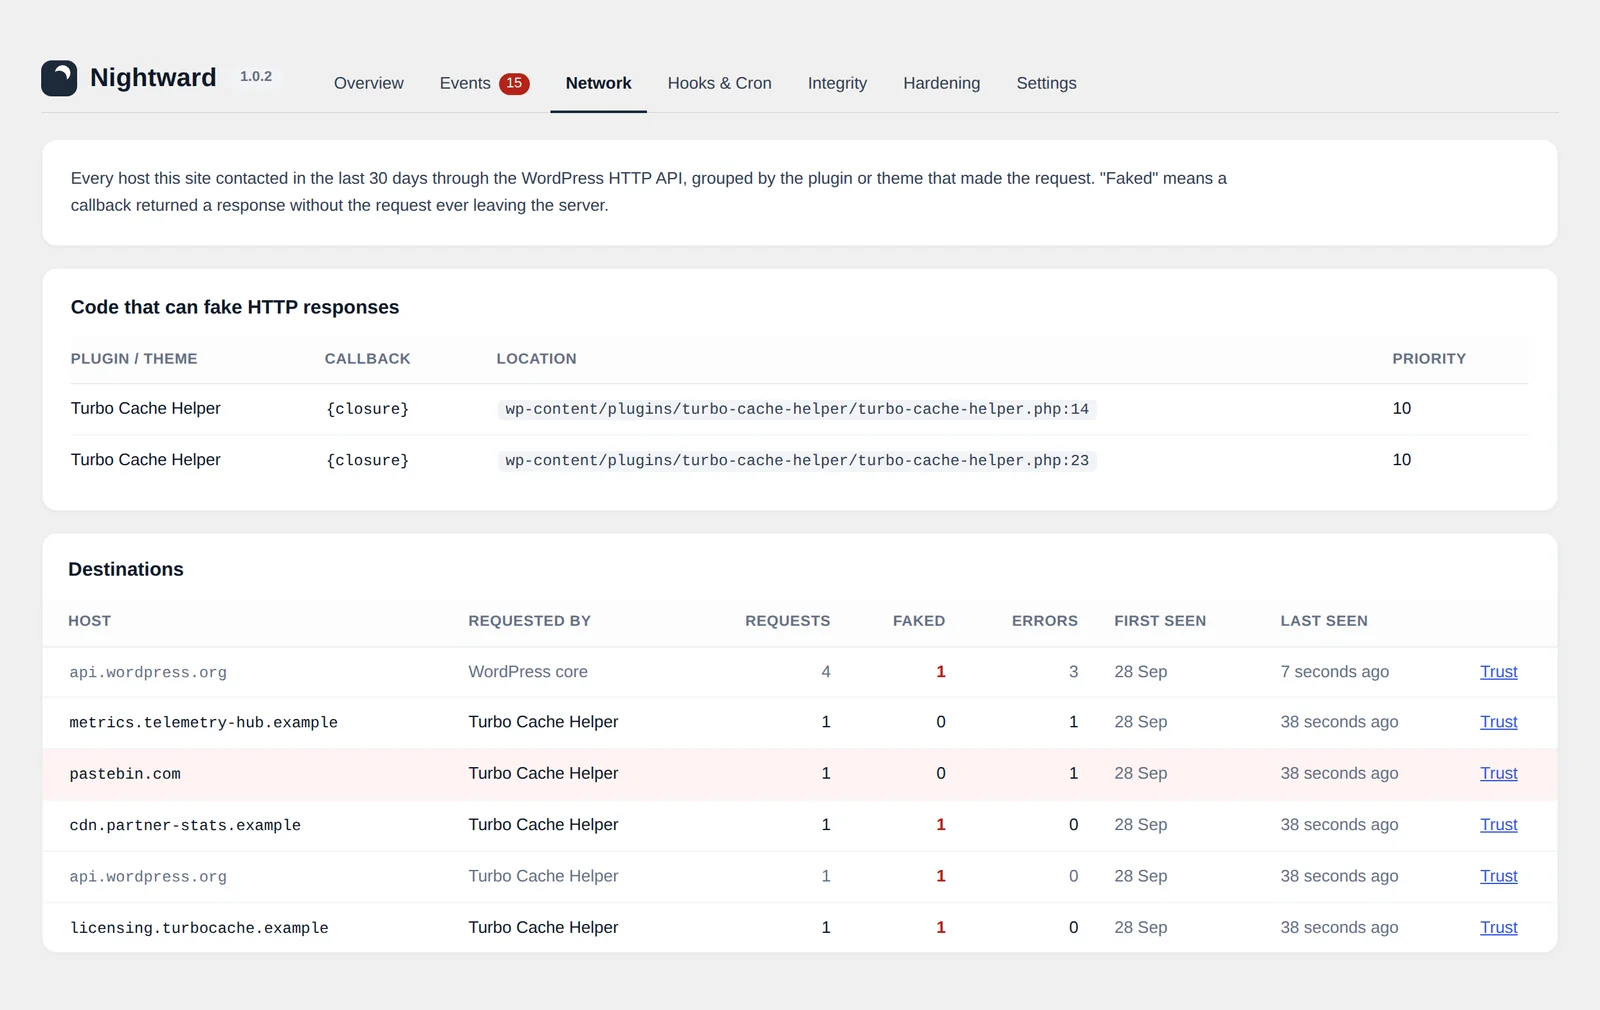The width and height of the screenshot is (1600, 1010).
Task: Trust api.wordpress.org requested by WordPress core
Action: 1498,672
